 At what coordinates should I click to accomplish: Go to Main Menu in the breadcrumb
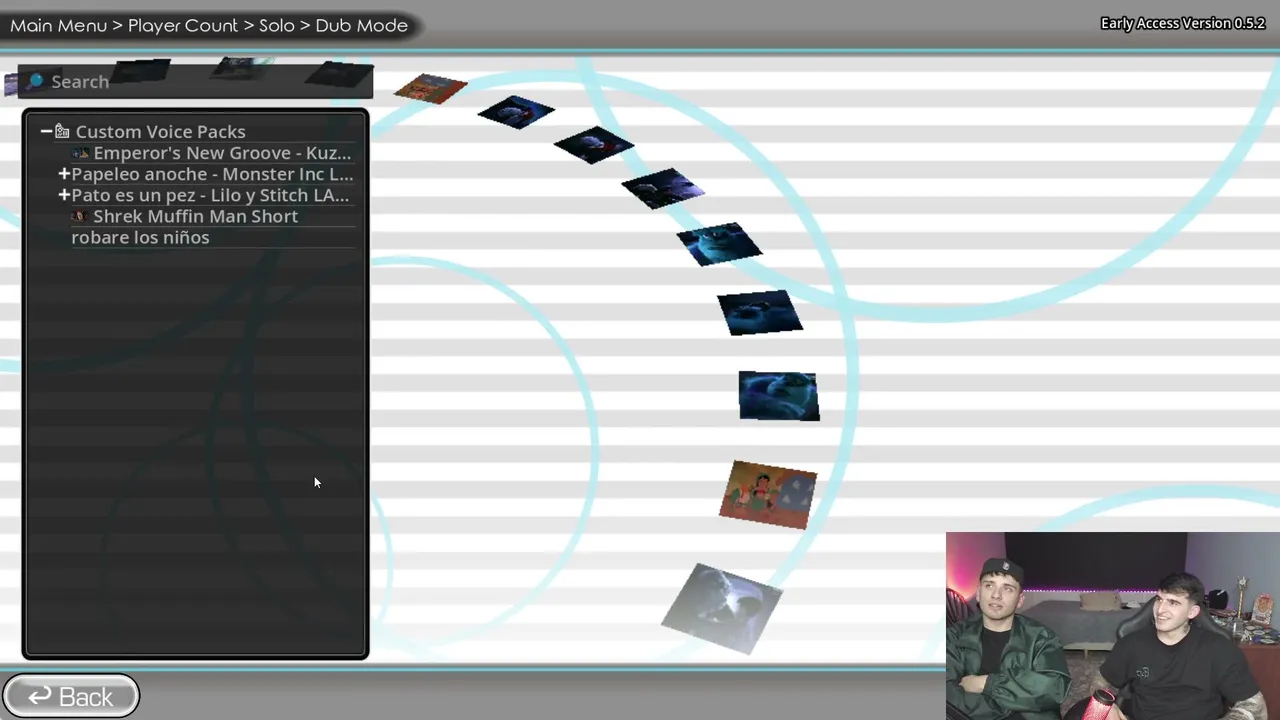pos(58,25)
